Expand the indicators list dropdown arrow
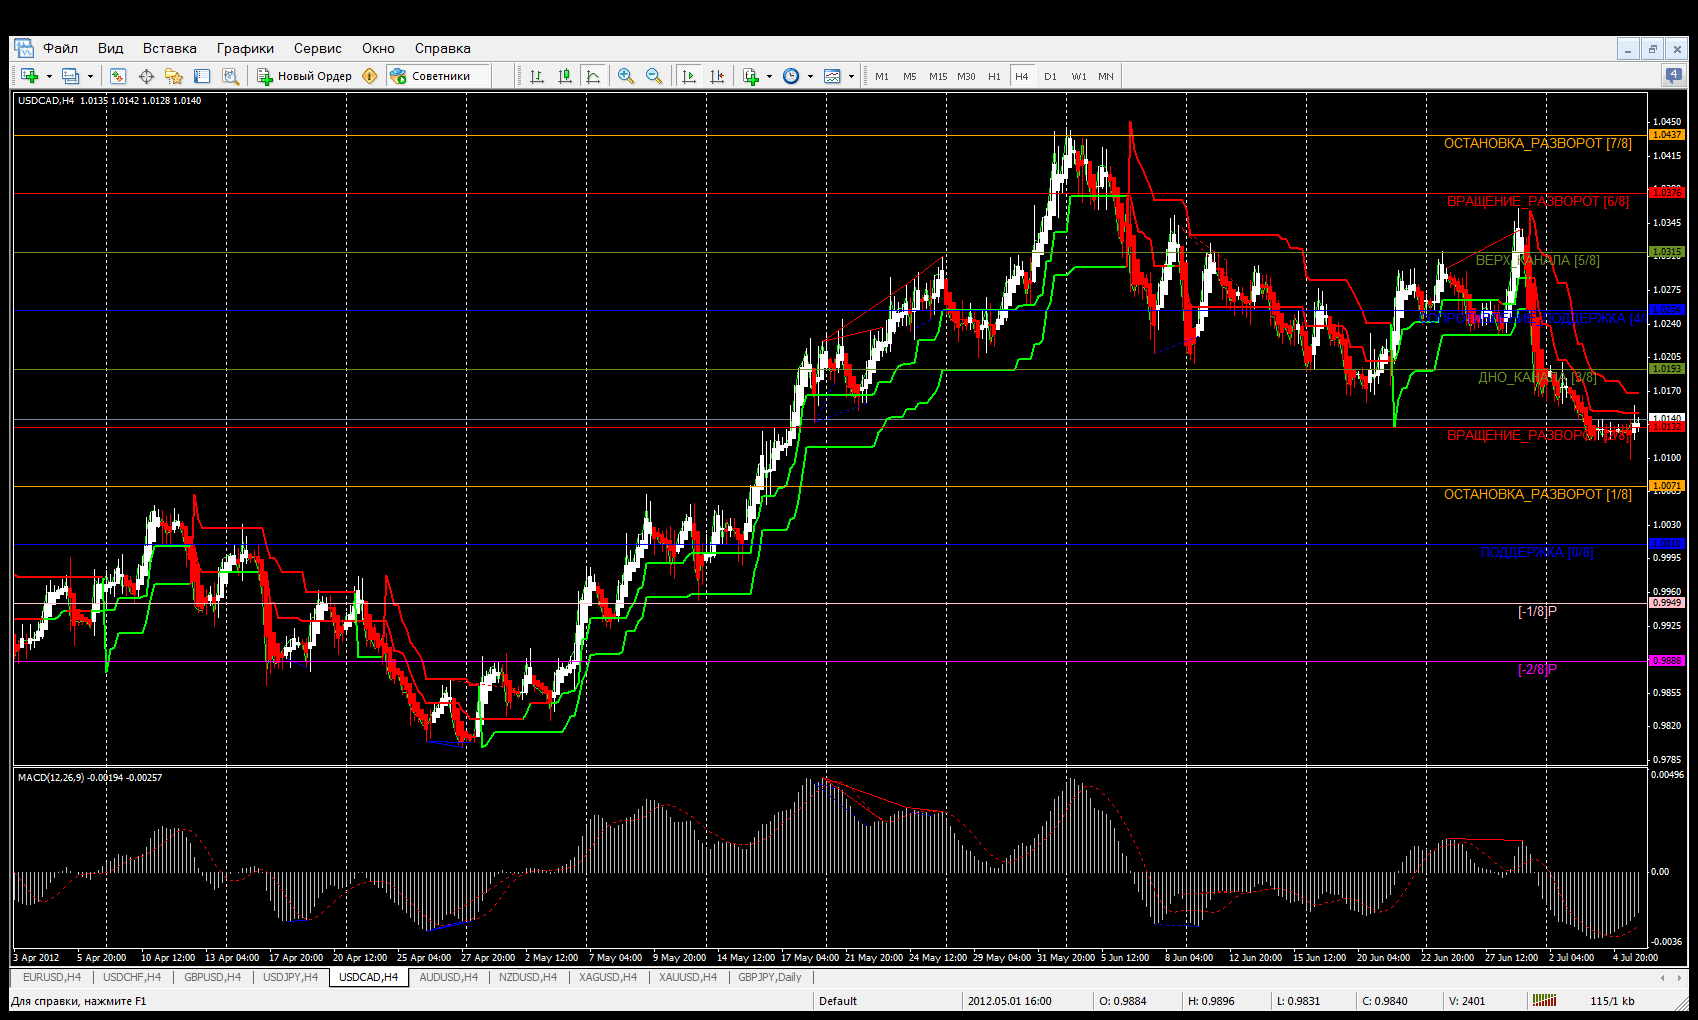 pyautogui.click(x=769, y=76)
